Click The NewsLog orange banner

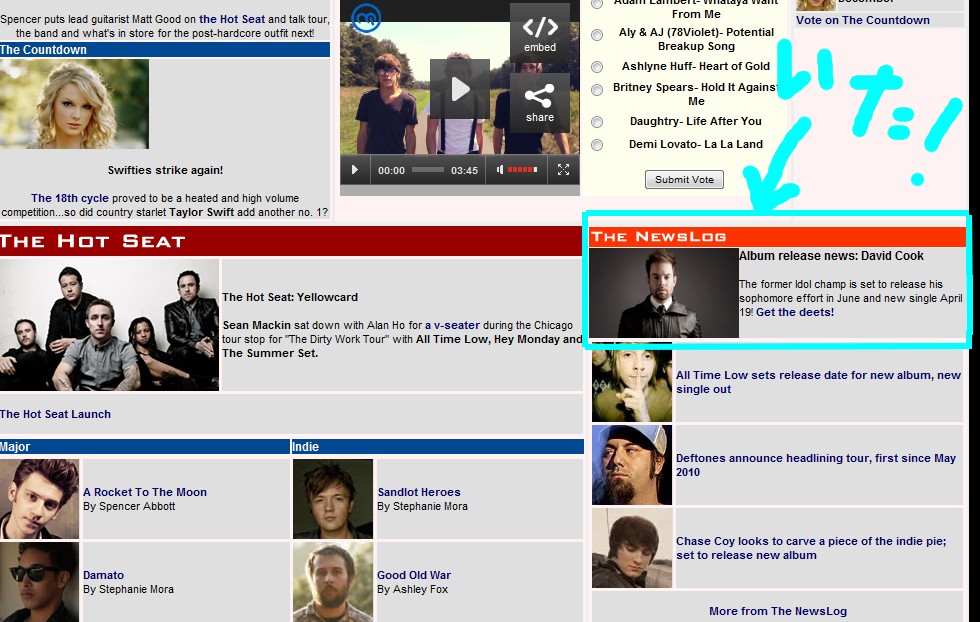coord(778,236)
